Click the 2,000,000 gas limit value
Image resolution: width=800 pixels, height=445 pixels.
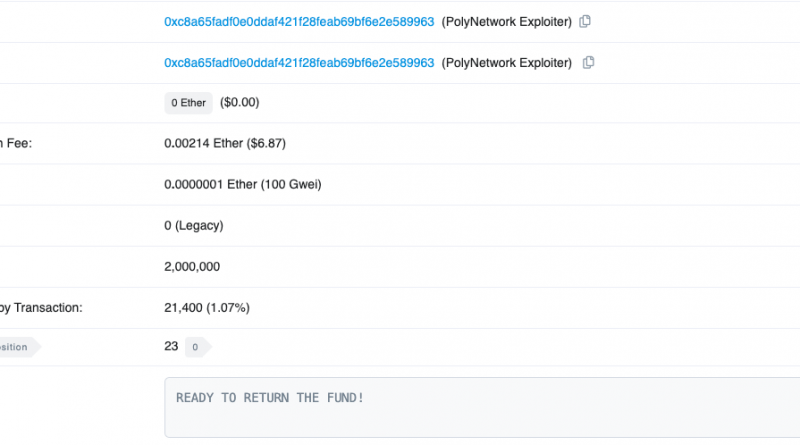point(192,267)
